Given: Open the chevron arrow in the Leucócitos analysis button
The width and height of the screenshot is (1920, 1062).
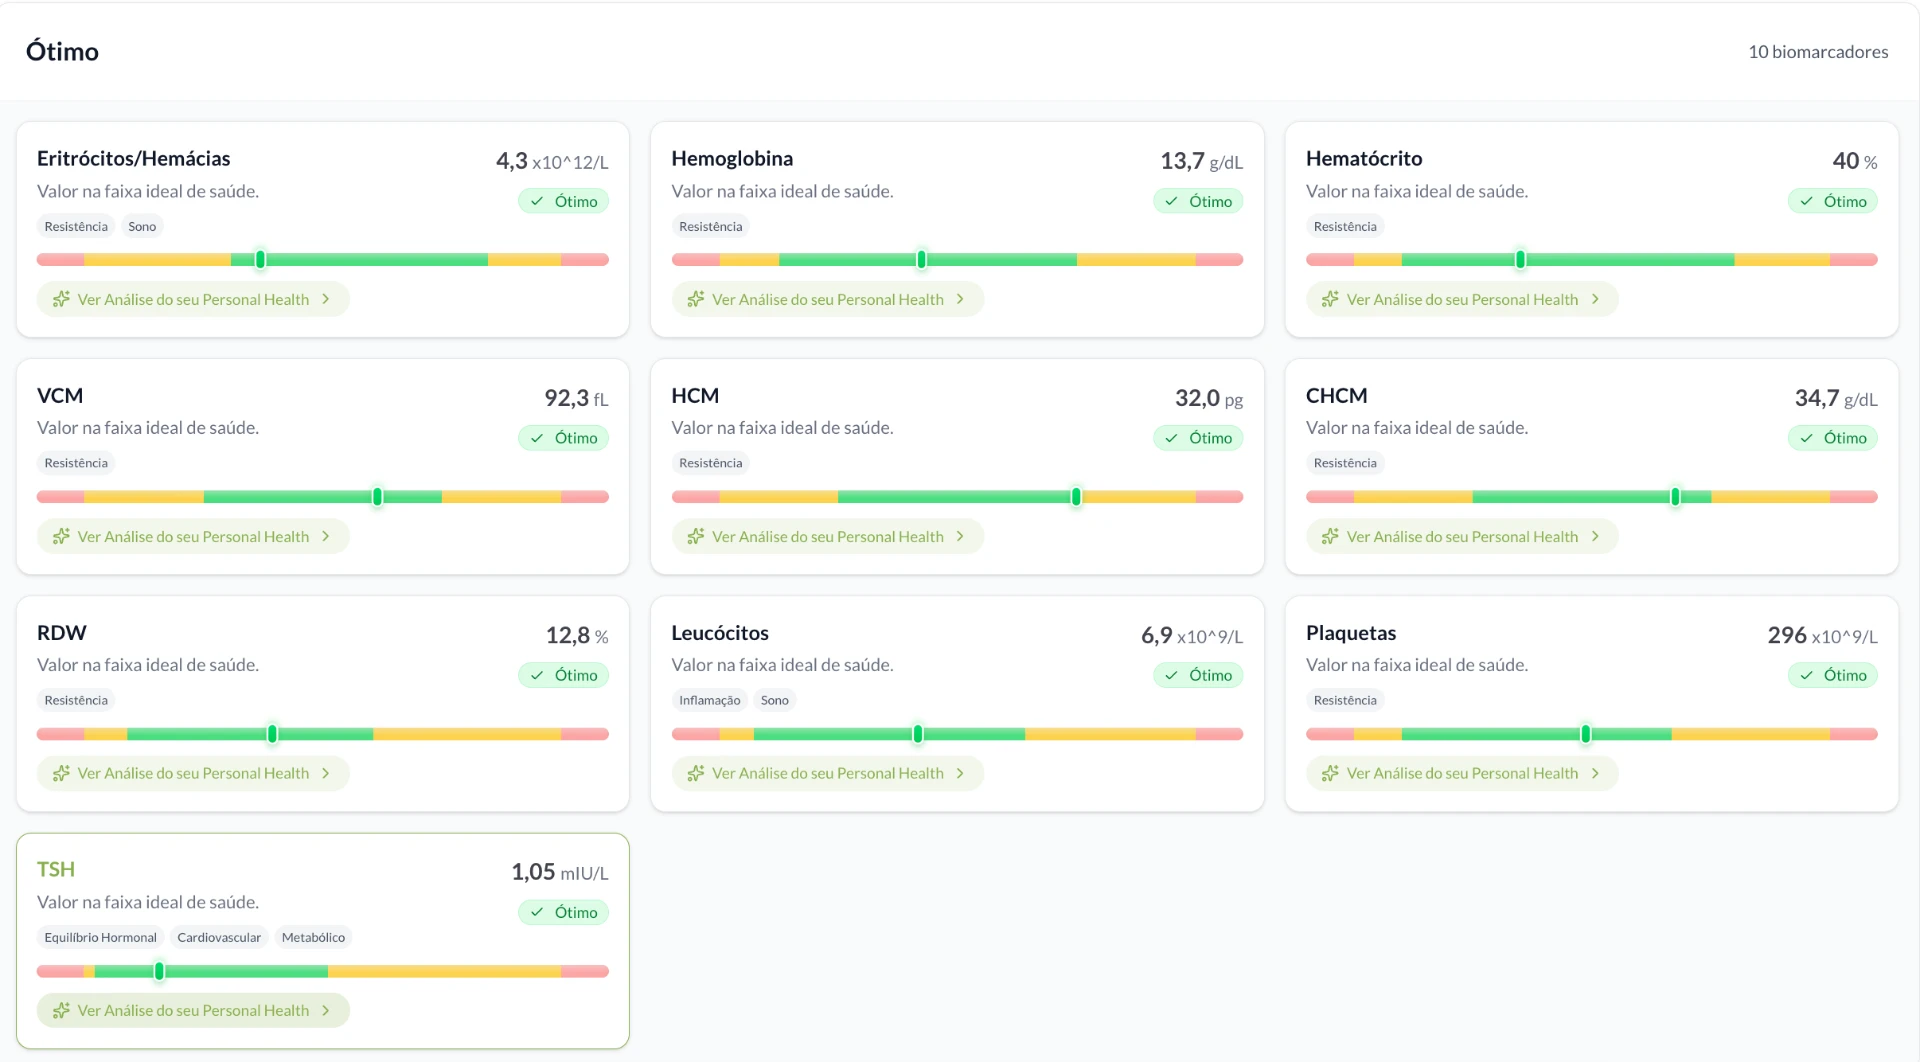Looking at the screenshot, I should (x=960, y=773).
